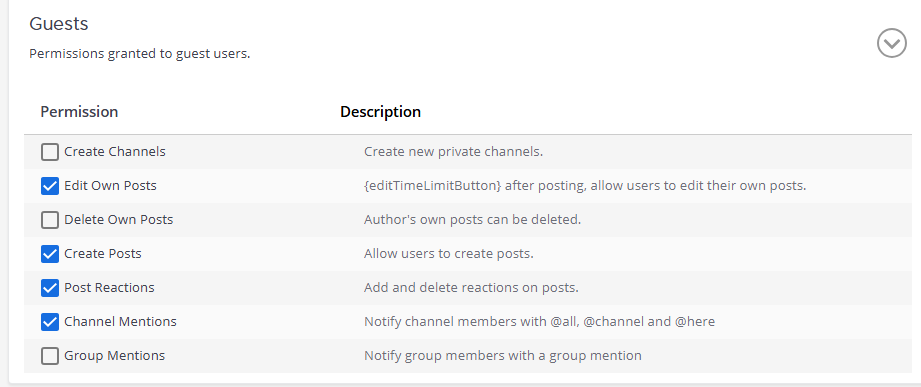Click the 'Edit Own Posts' label
This screenshot has width=921, height=387.
click(x=110, y=186)
